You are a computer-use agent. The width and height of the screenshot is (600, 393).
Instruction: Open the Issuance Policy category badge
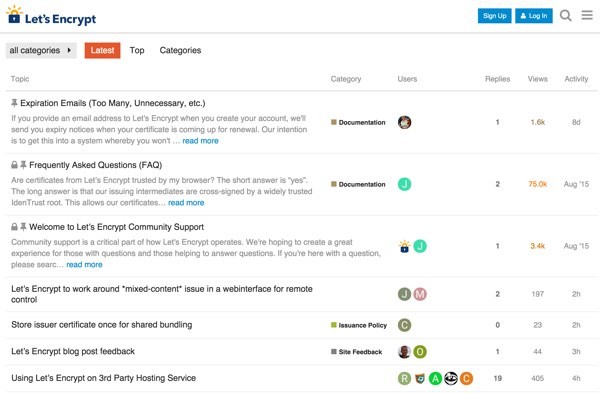pos(359,325)
